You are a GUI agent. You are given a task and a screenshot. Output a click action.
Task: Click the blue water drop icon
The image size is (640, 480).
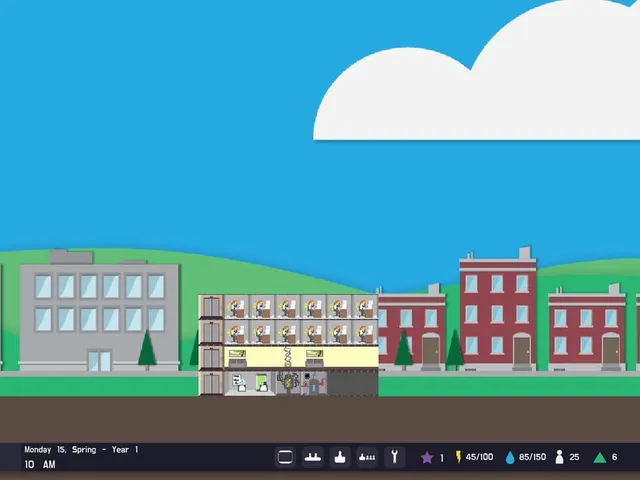[x=510, y=458]
